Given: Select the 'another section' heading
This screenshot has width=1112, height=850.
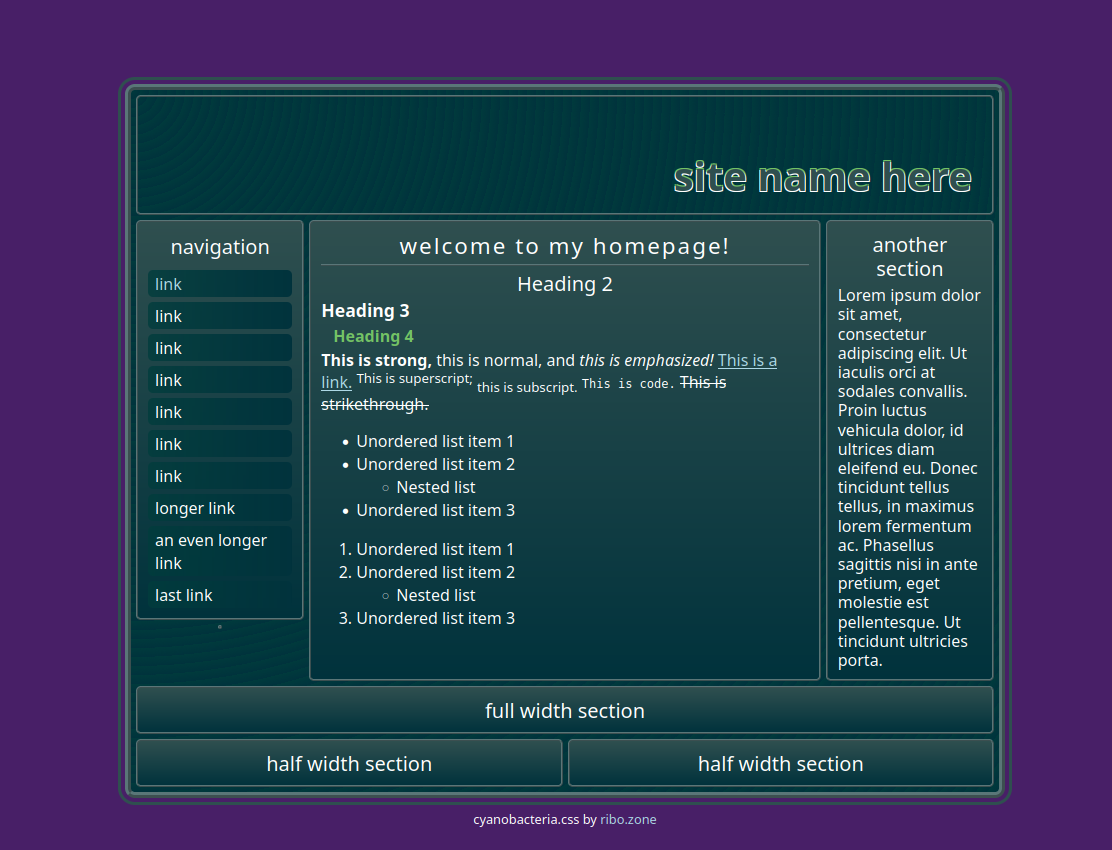Looking at the screenshot, I should (909, 257).
